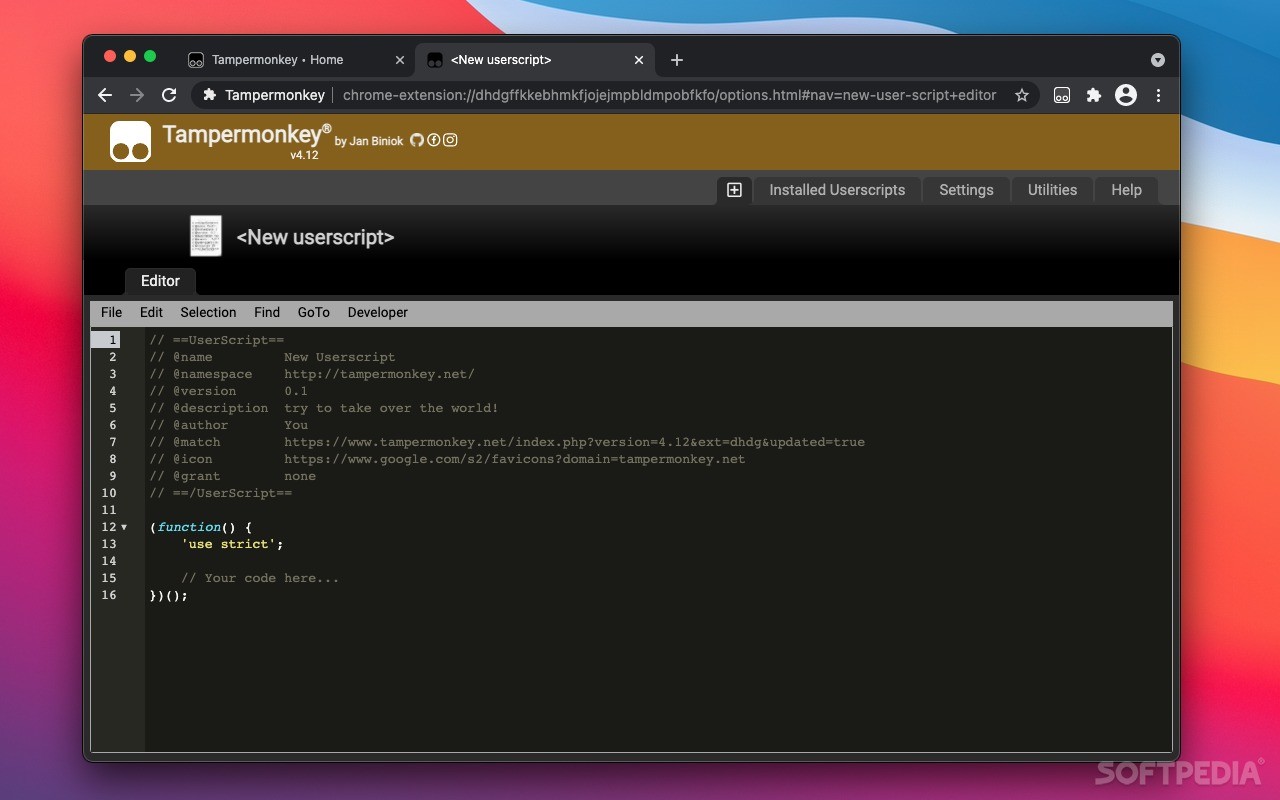Screen dimensions: 1280x800
Task: Open the Edit menu
Action: 151,313
